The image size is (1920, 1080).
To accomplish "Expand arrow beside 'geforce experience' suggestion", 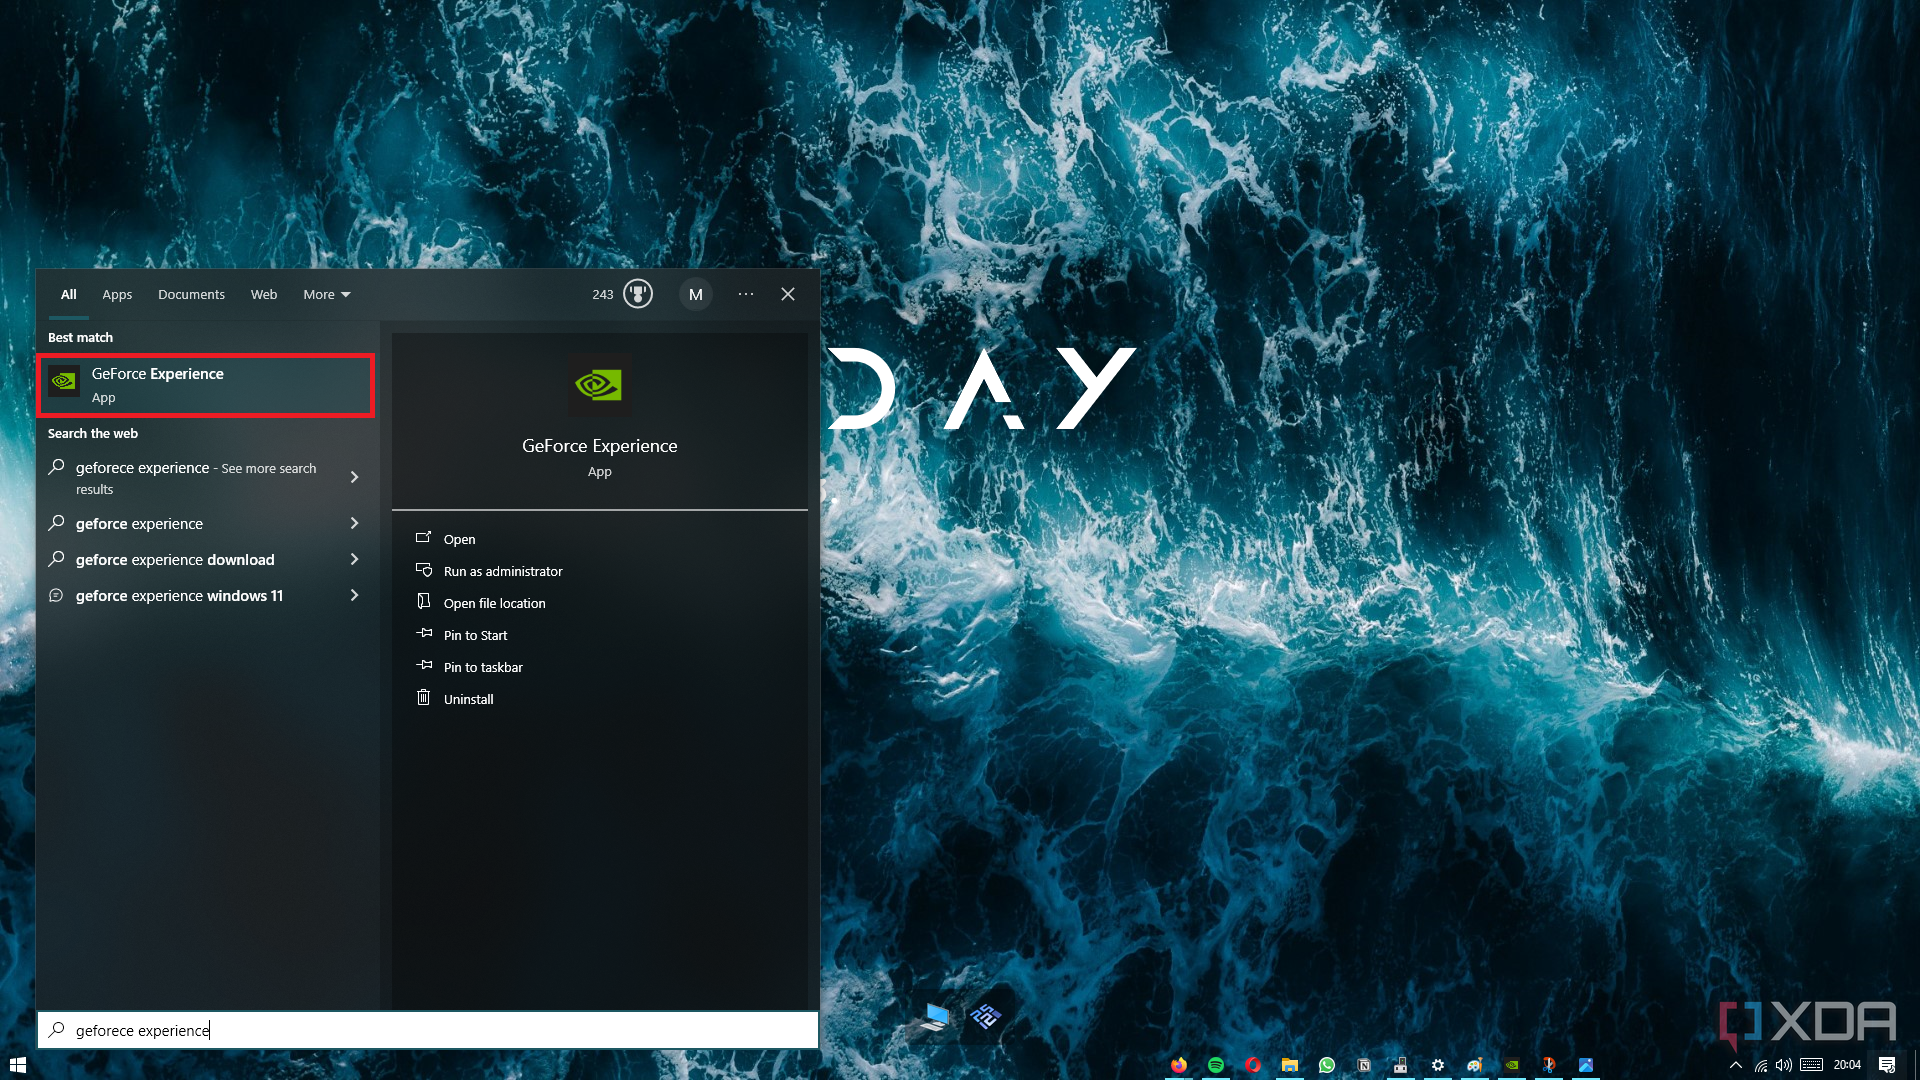I will click(x=354, y=523).
